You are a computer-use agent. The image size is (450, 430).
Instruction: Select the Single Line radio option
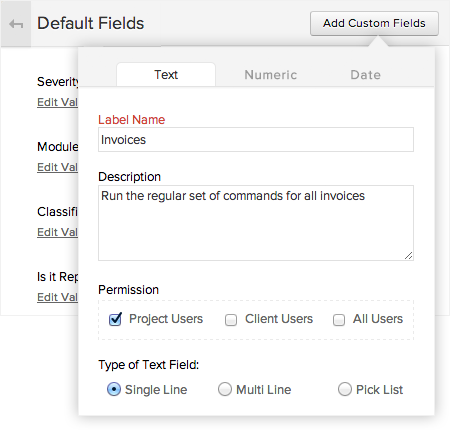114,389
